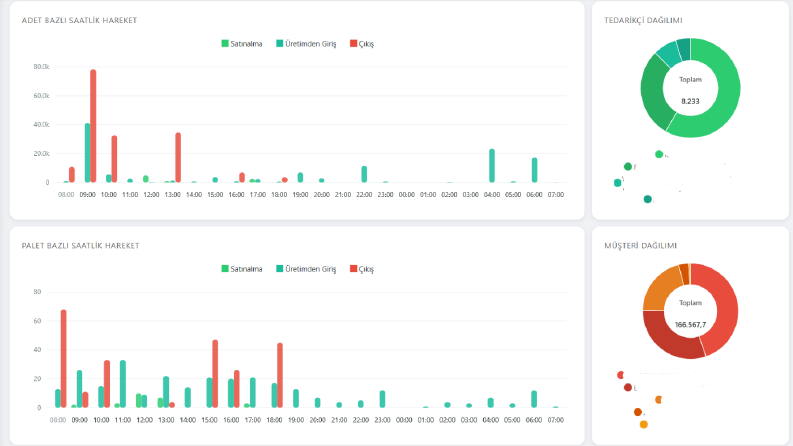Image resolution: width=793 pixels, height=446 pixels.
Task: Toggle bright green legend dot under Tedarikçi donut
Action: (x=659, y=154)
